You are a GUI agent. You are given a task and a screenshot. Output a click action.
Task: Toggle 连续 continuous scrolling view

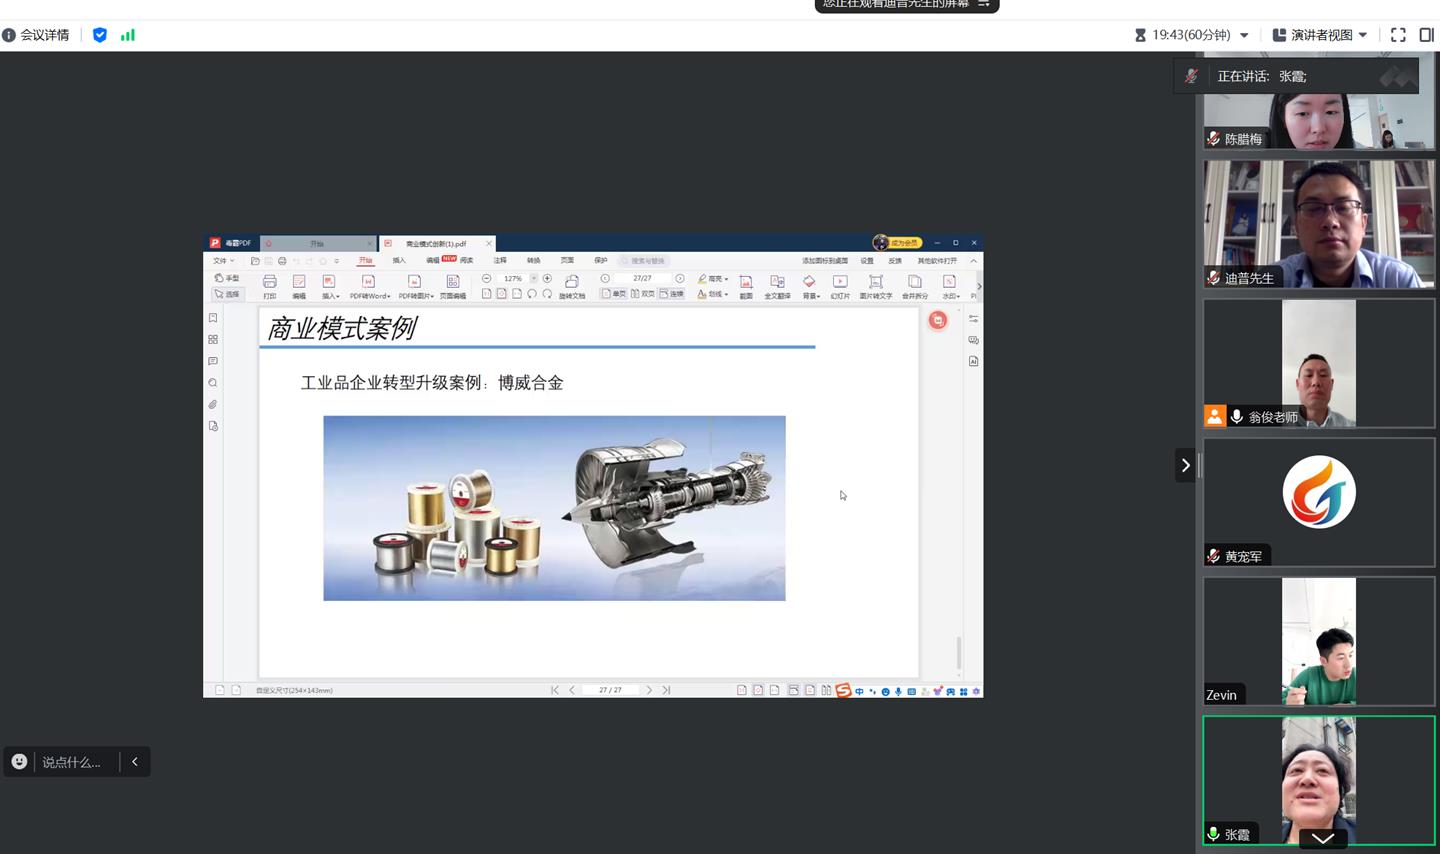click(x=671, y=294)
